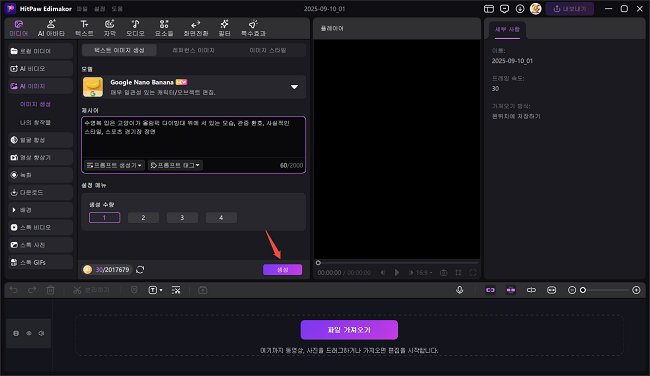The height and width of the screenshot is (376, 650).
Task: Click the crop icon in player controls
Action: 458,273
